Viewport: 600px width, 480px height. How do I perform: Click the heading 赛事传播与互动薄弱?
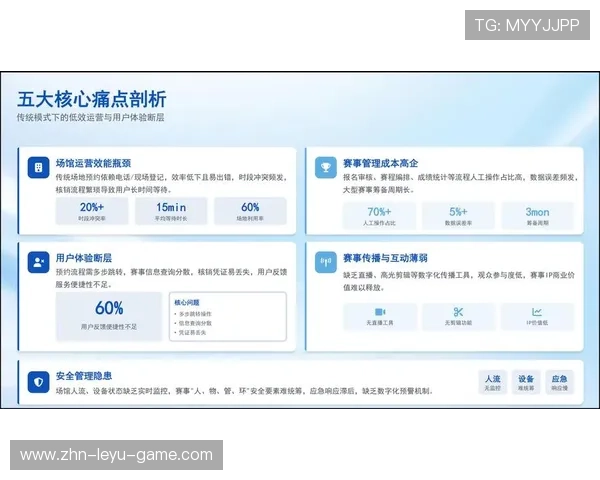pyautogui.click(x=385, y=258)
